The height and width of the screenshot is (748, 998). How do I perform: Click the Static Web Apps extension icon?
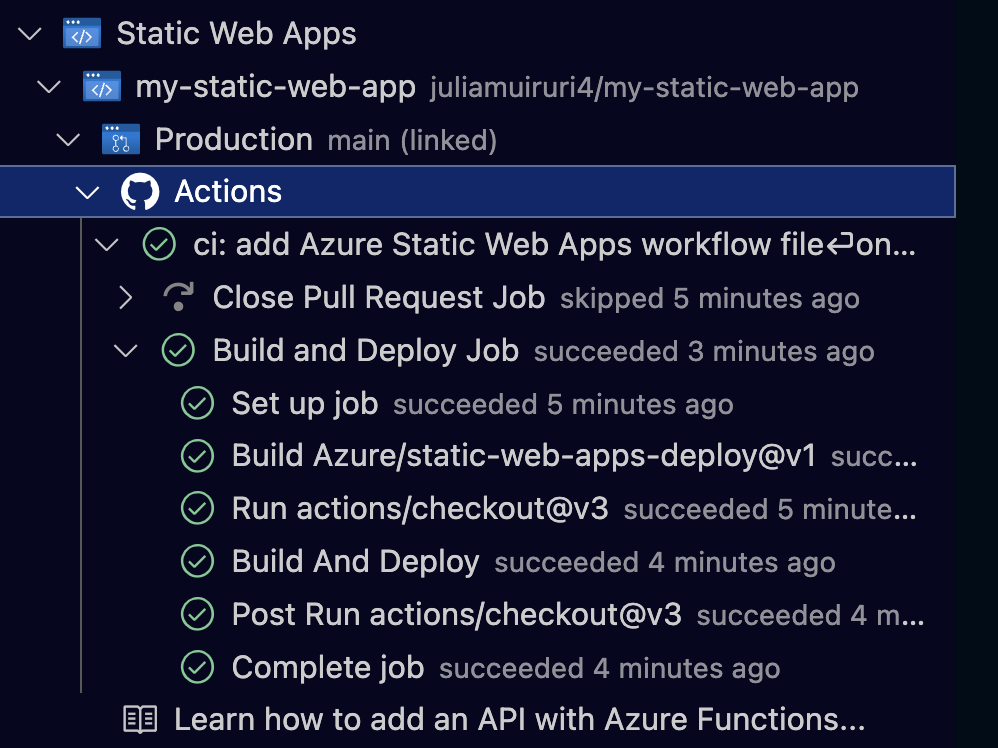[83, 32]
